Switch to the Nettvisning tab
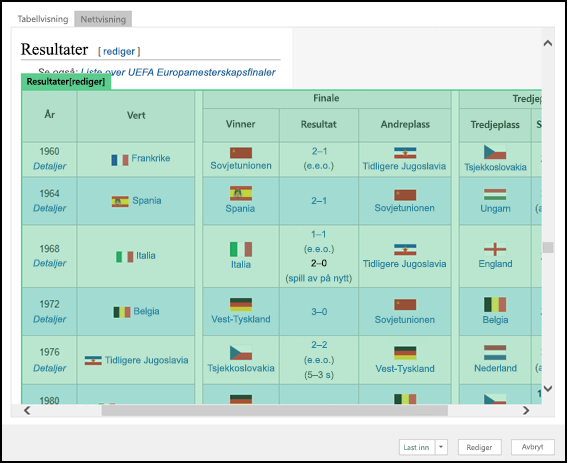The width and height of the screenshot is (567, 463). click(x=103, y=19)
